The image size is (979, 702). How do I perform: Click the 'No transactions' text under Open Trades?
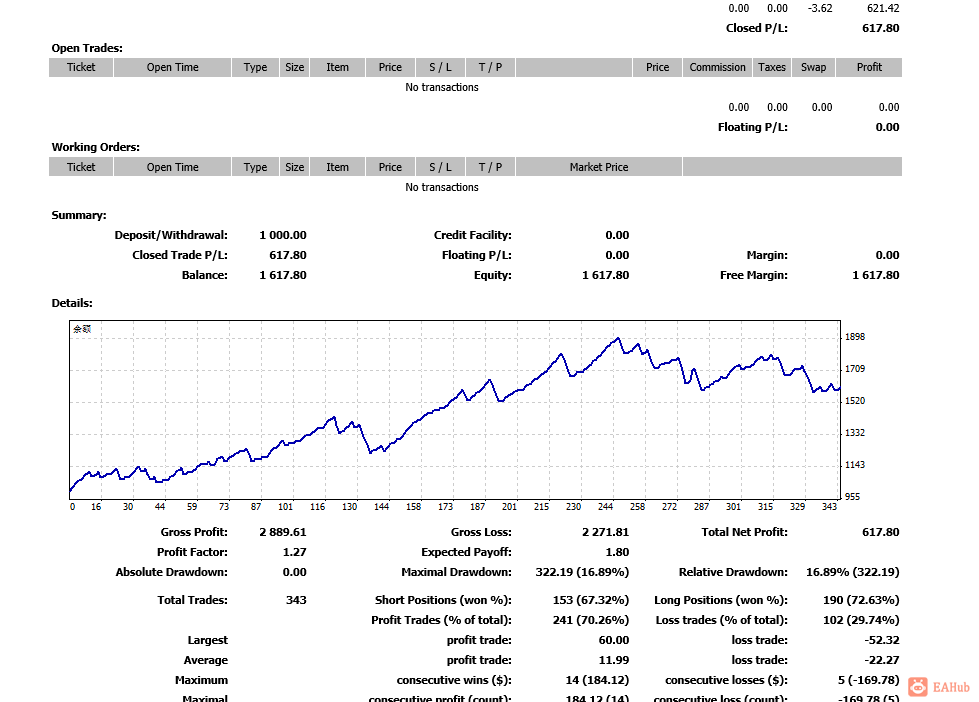[441, 87]
